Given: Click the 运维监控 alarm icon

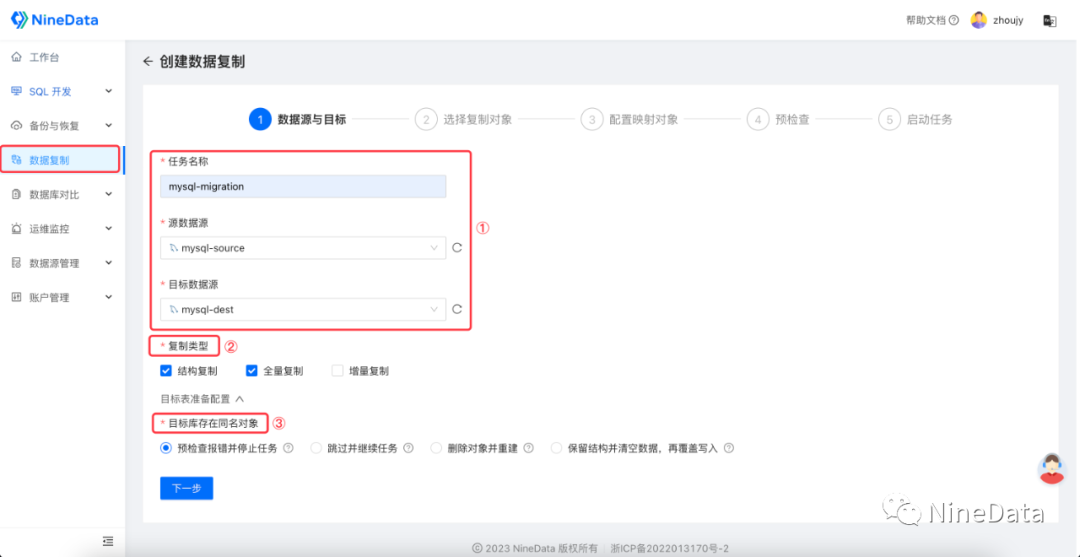Looking at the screenshot, I should point(17,229).
